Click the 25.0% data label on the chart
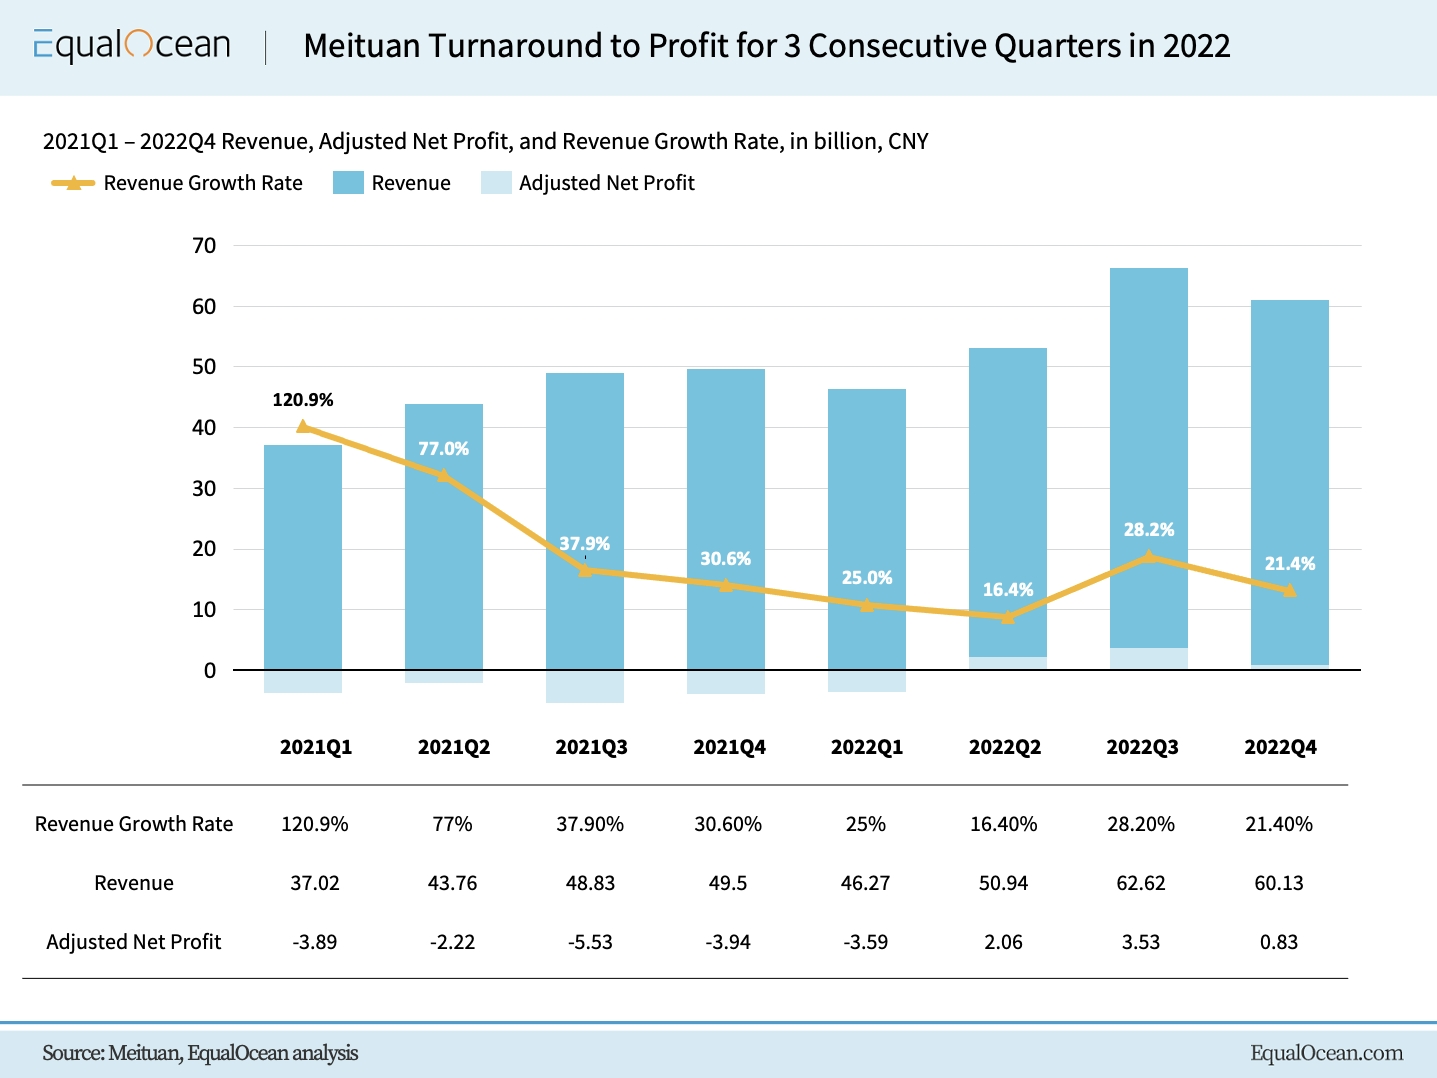The image size is (1437, 1078). [867, 578]
